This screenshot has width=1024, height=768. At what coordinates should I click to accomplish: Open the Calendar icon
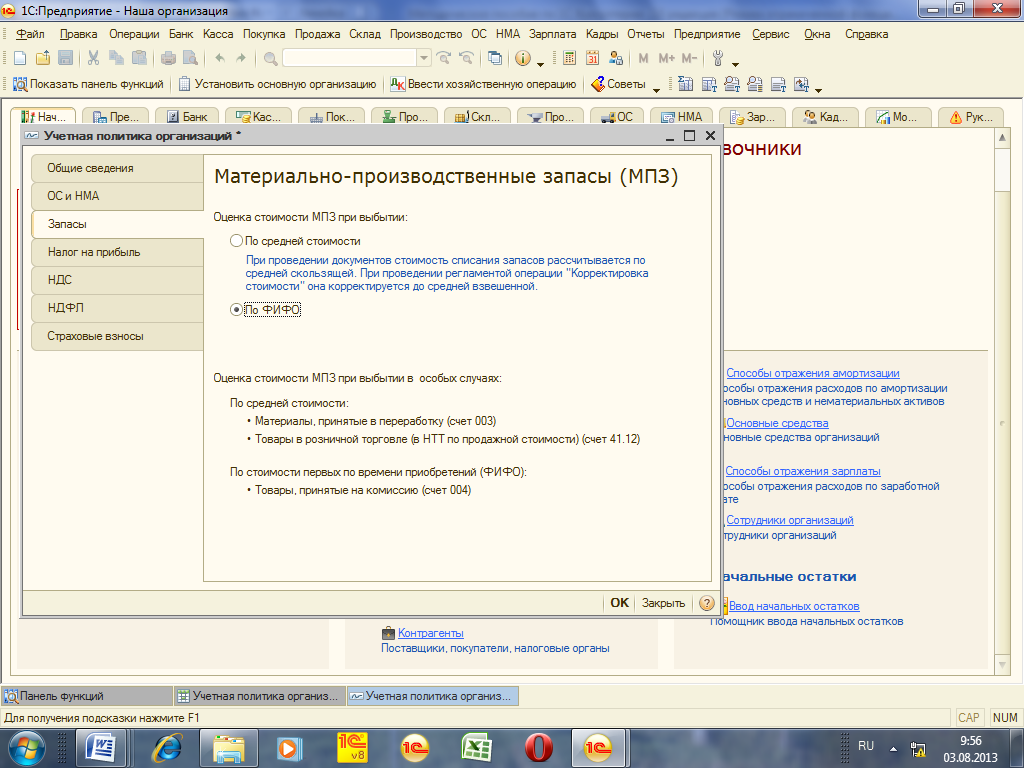pos(592,58)
